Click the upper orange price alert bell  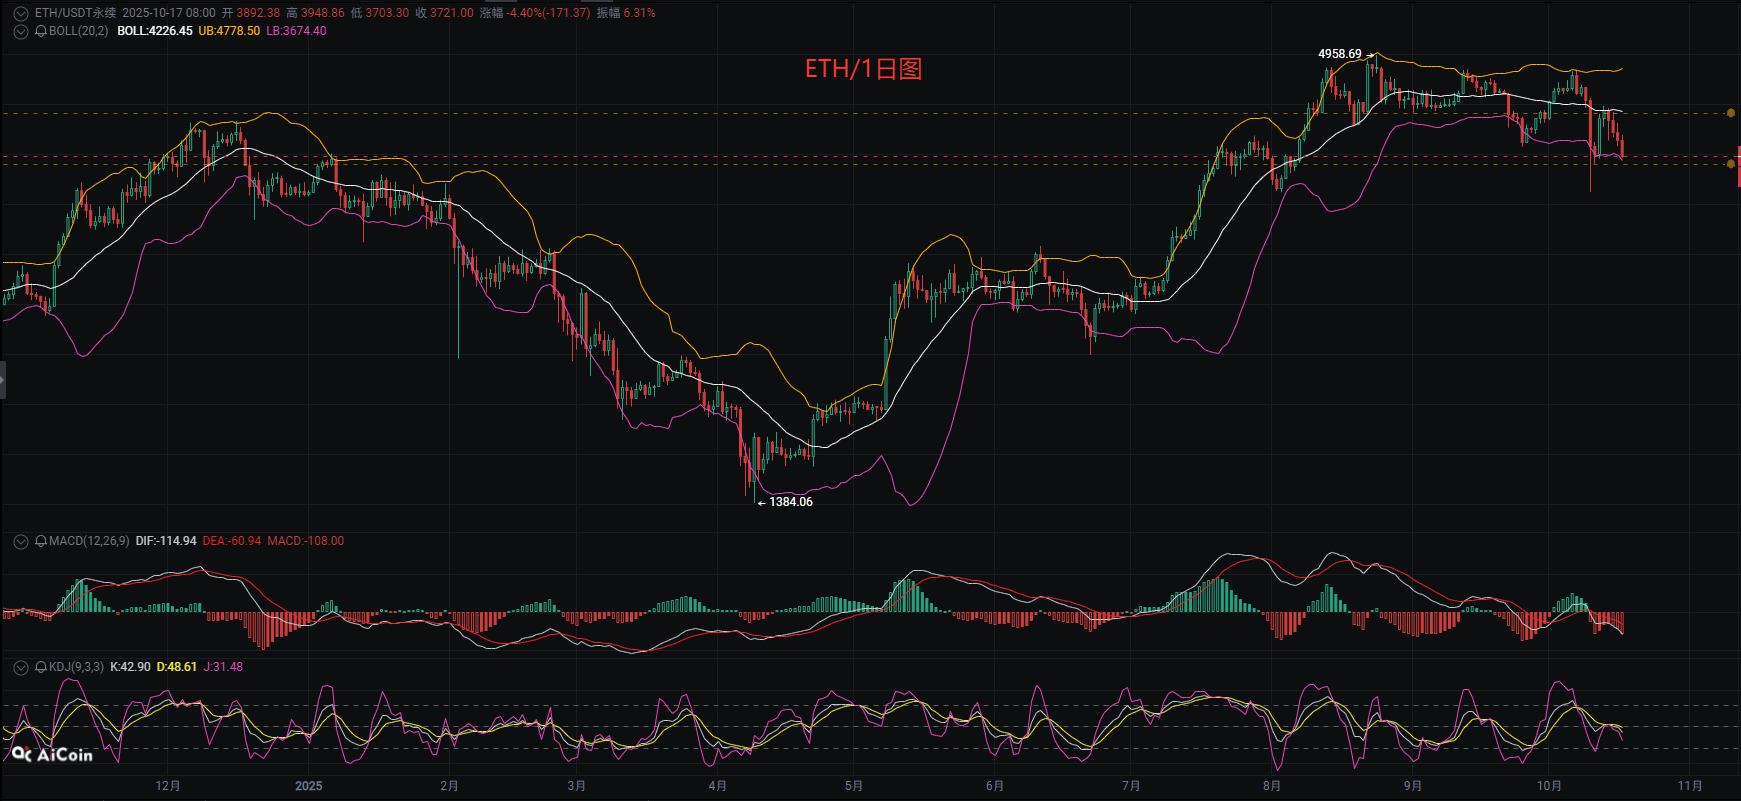[x=1731, y=113]
